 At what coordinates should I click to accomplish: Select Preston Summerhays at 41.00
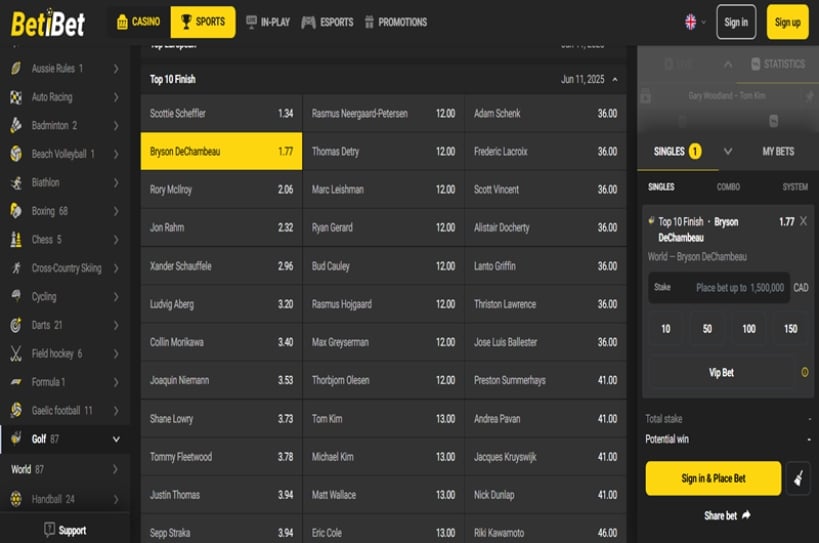pos(546,380)
